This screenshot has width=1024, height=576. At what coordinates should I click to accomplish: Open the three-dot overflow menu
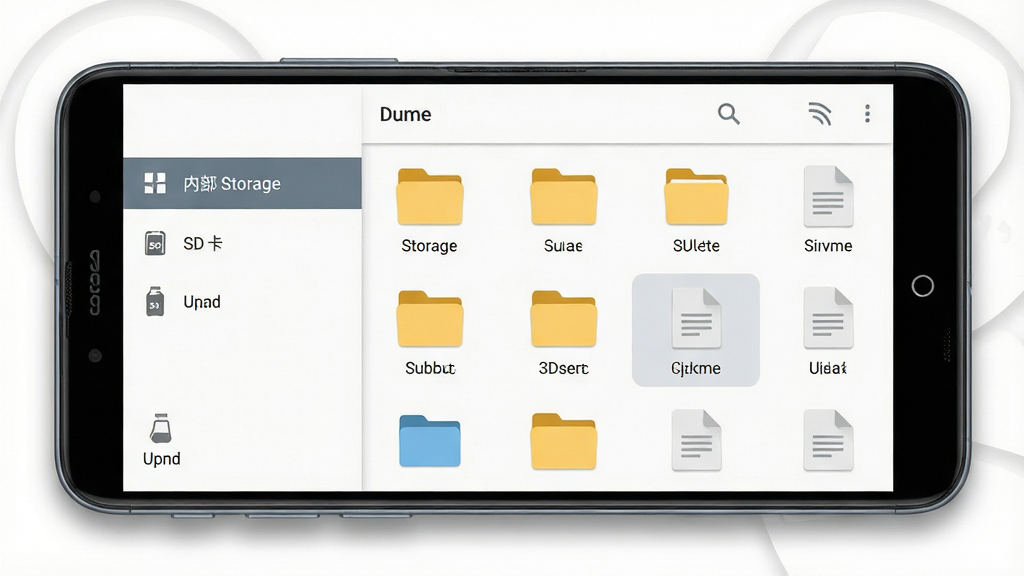coord(867,114)
